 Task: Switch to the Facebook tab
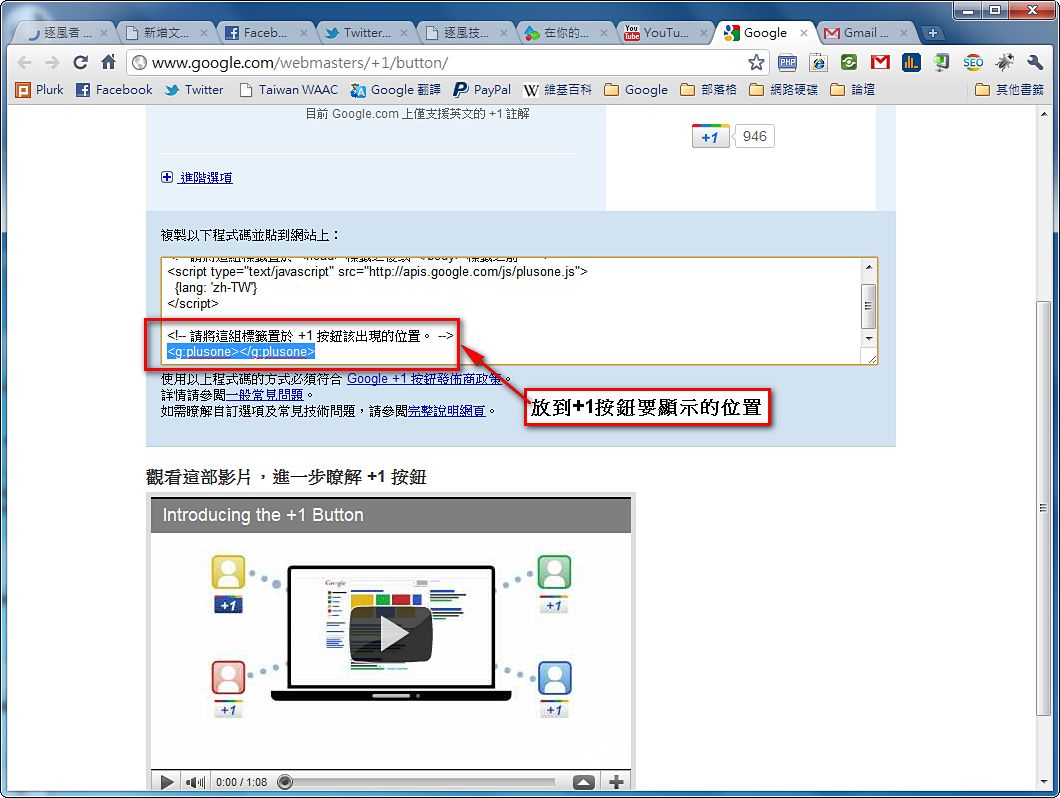tap(265, 32)
